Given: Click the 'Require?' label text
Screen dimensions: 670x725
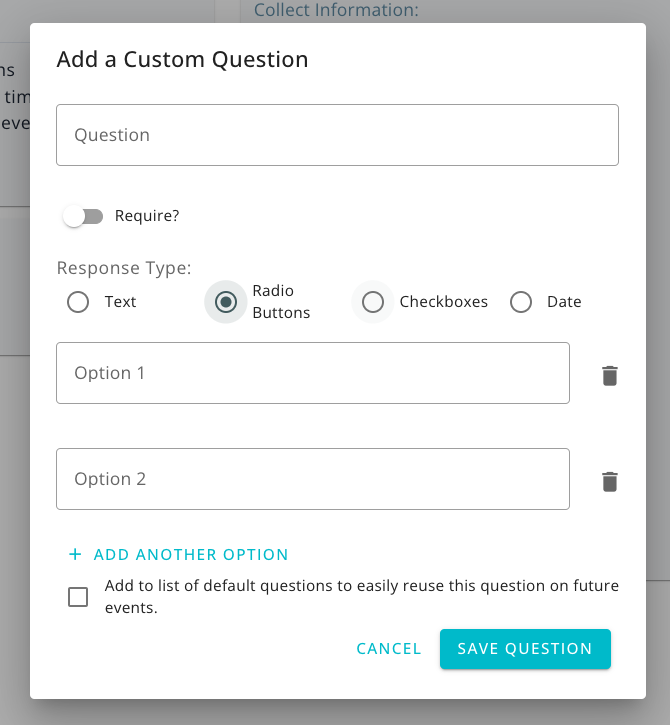Looking at the screenshot, I should coord(147,215).
